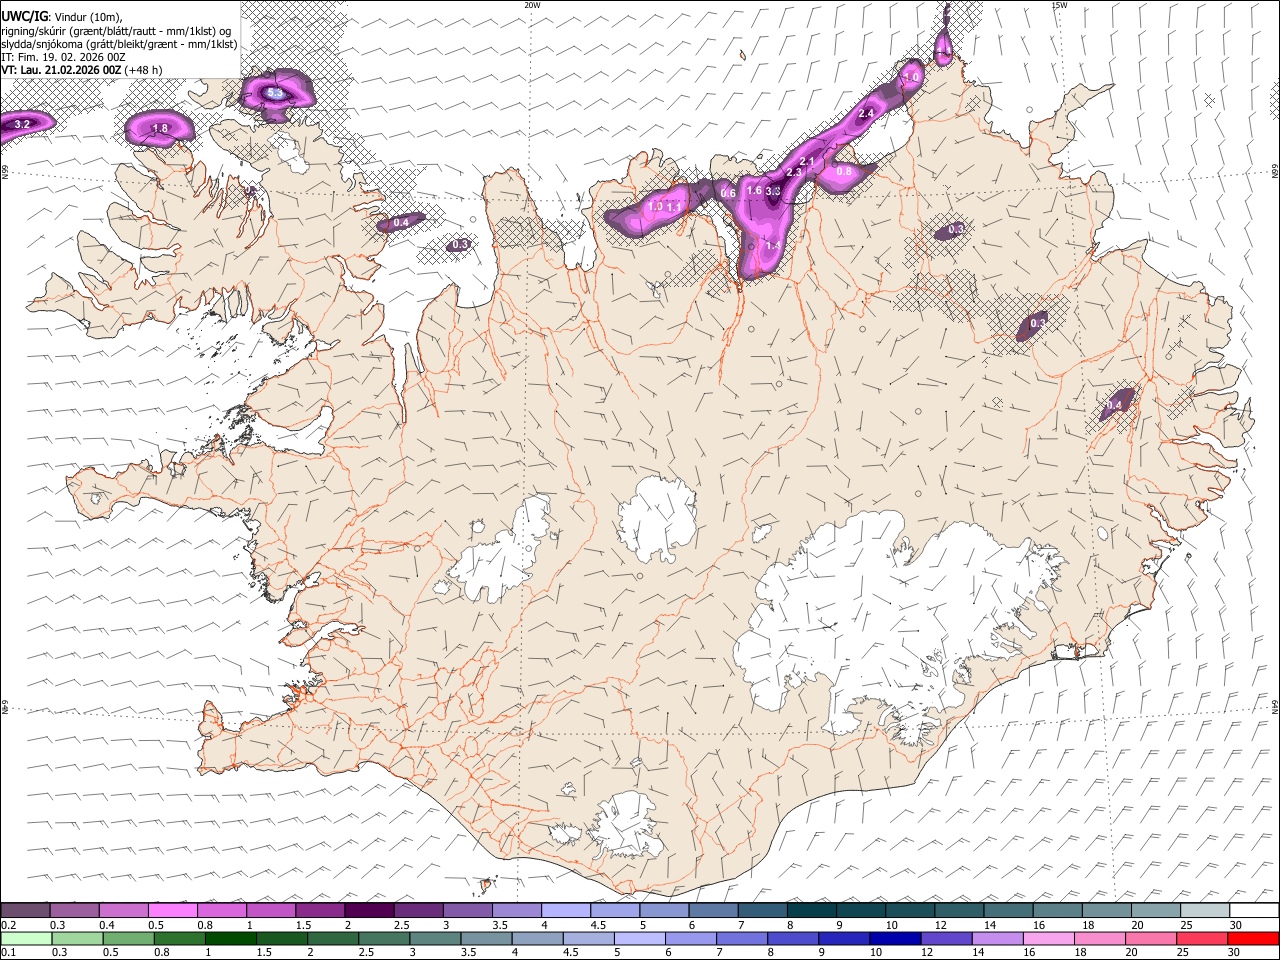Click the 'slydda/snjókoma' snow legend description line
1280x960 pixels.
(x=119, y=44)
